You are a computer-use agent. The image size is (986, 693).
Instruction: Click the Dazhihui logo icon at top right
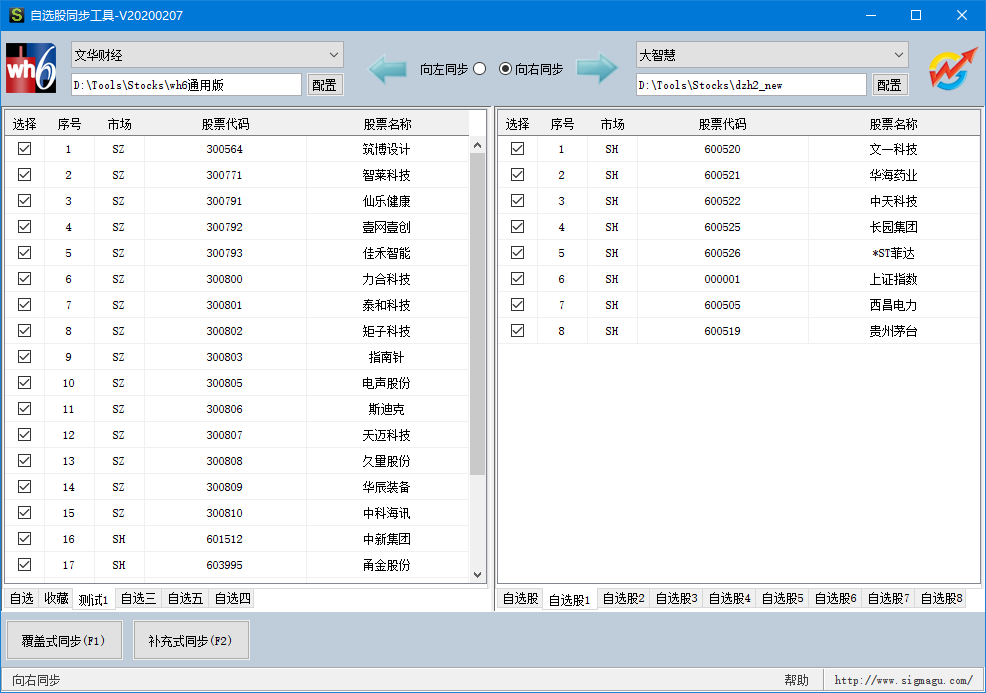[x=952, y=69]
